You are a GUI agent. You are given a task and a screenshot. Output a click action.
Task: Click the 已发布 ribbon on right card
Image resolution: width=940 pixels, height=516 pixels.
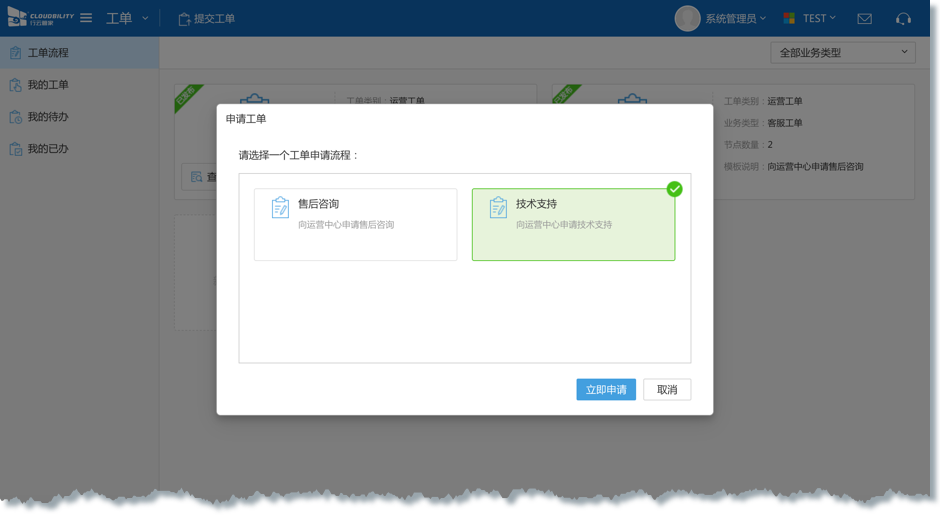[565, 96]
